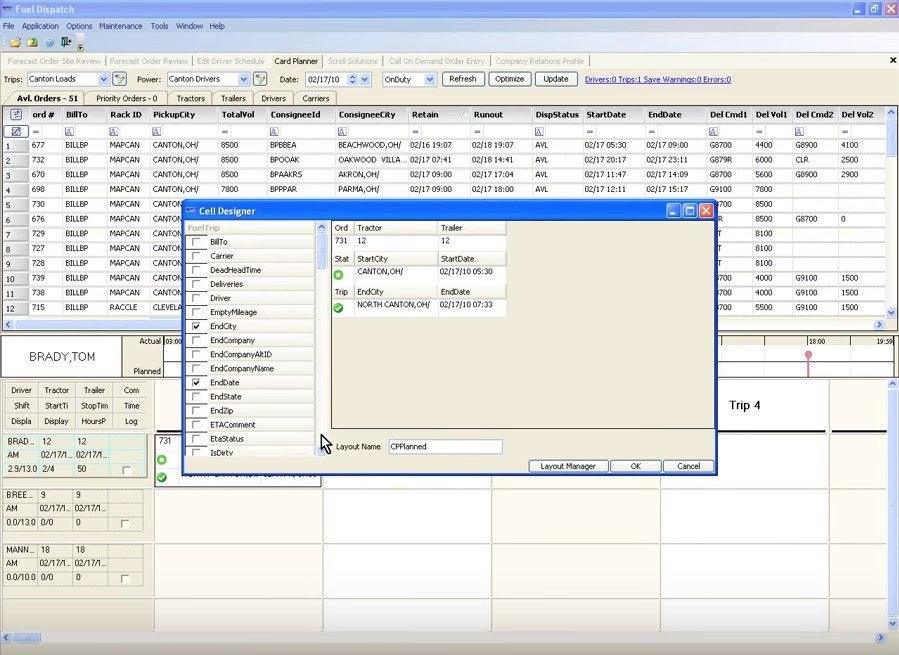This screenshot has width=899, height=655.
Task: Click the Layout Name input field
Action: pos(445,446)
